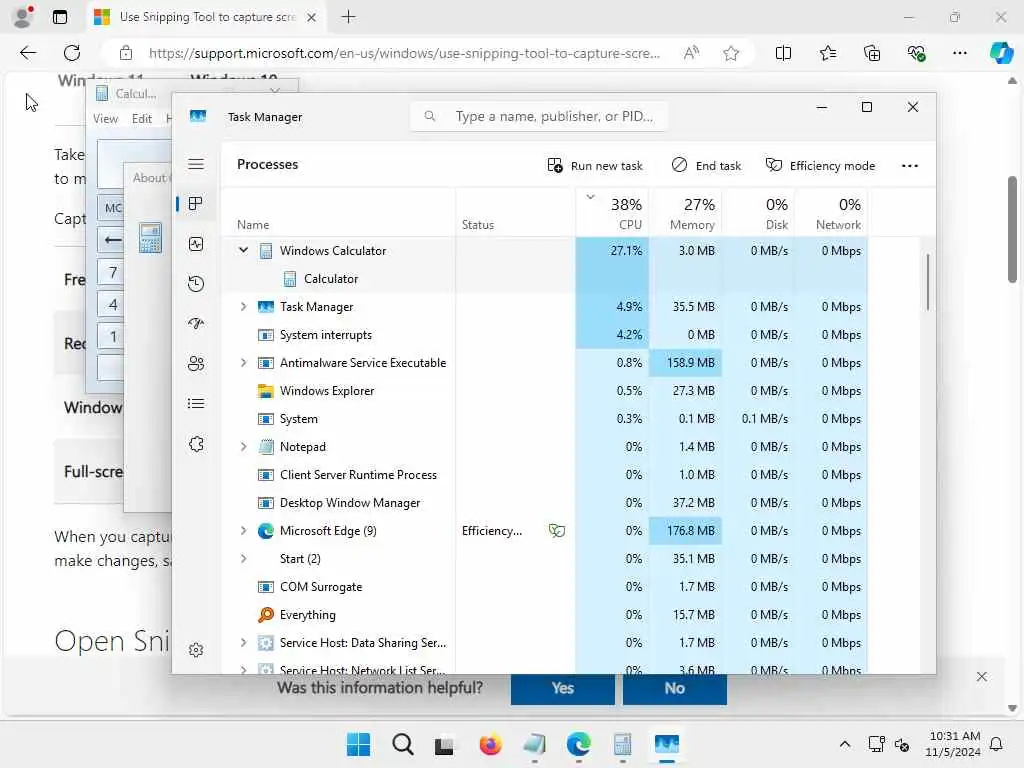Image resolution: width=1024 pixels, height=768 pixels.
Task: Select Calculator child process row
Action: (x=545, y=279)
